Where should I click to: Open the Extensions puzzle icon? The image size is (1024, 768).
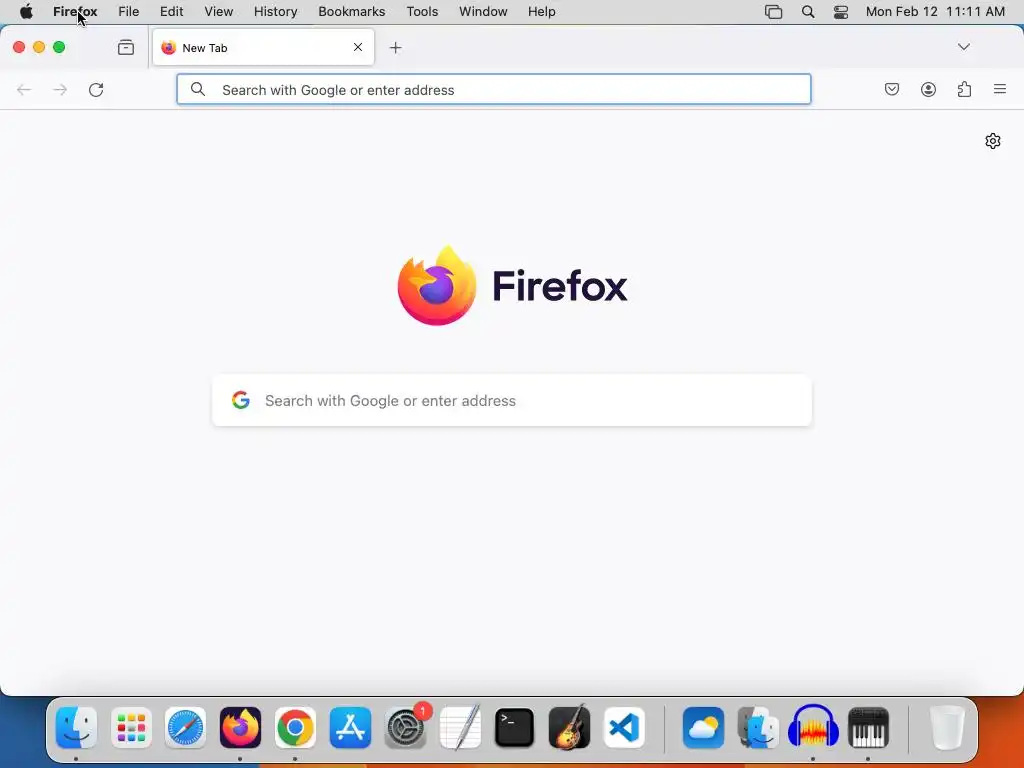(x=965, y=89)
